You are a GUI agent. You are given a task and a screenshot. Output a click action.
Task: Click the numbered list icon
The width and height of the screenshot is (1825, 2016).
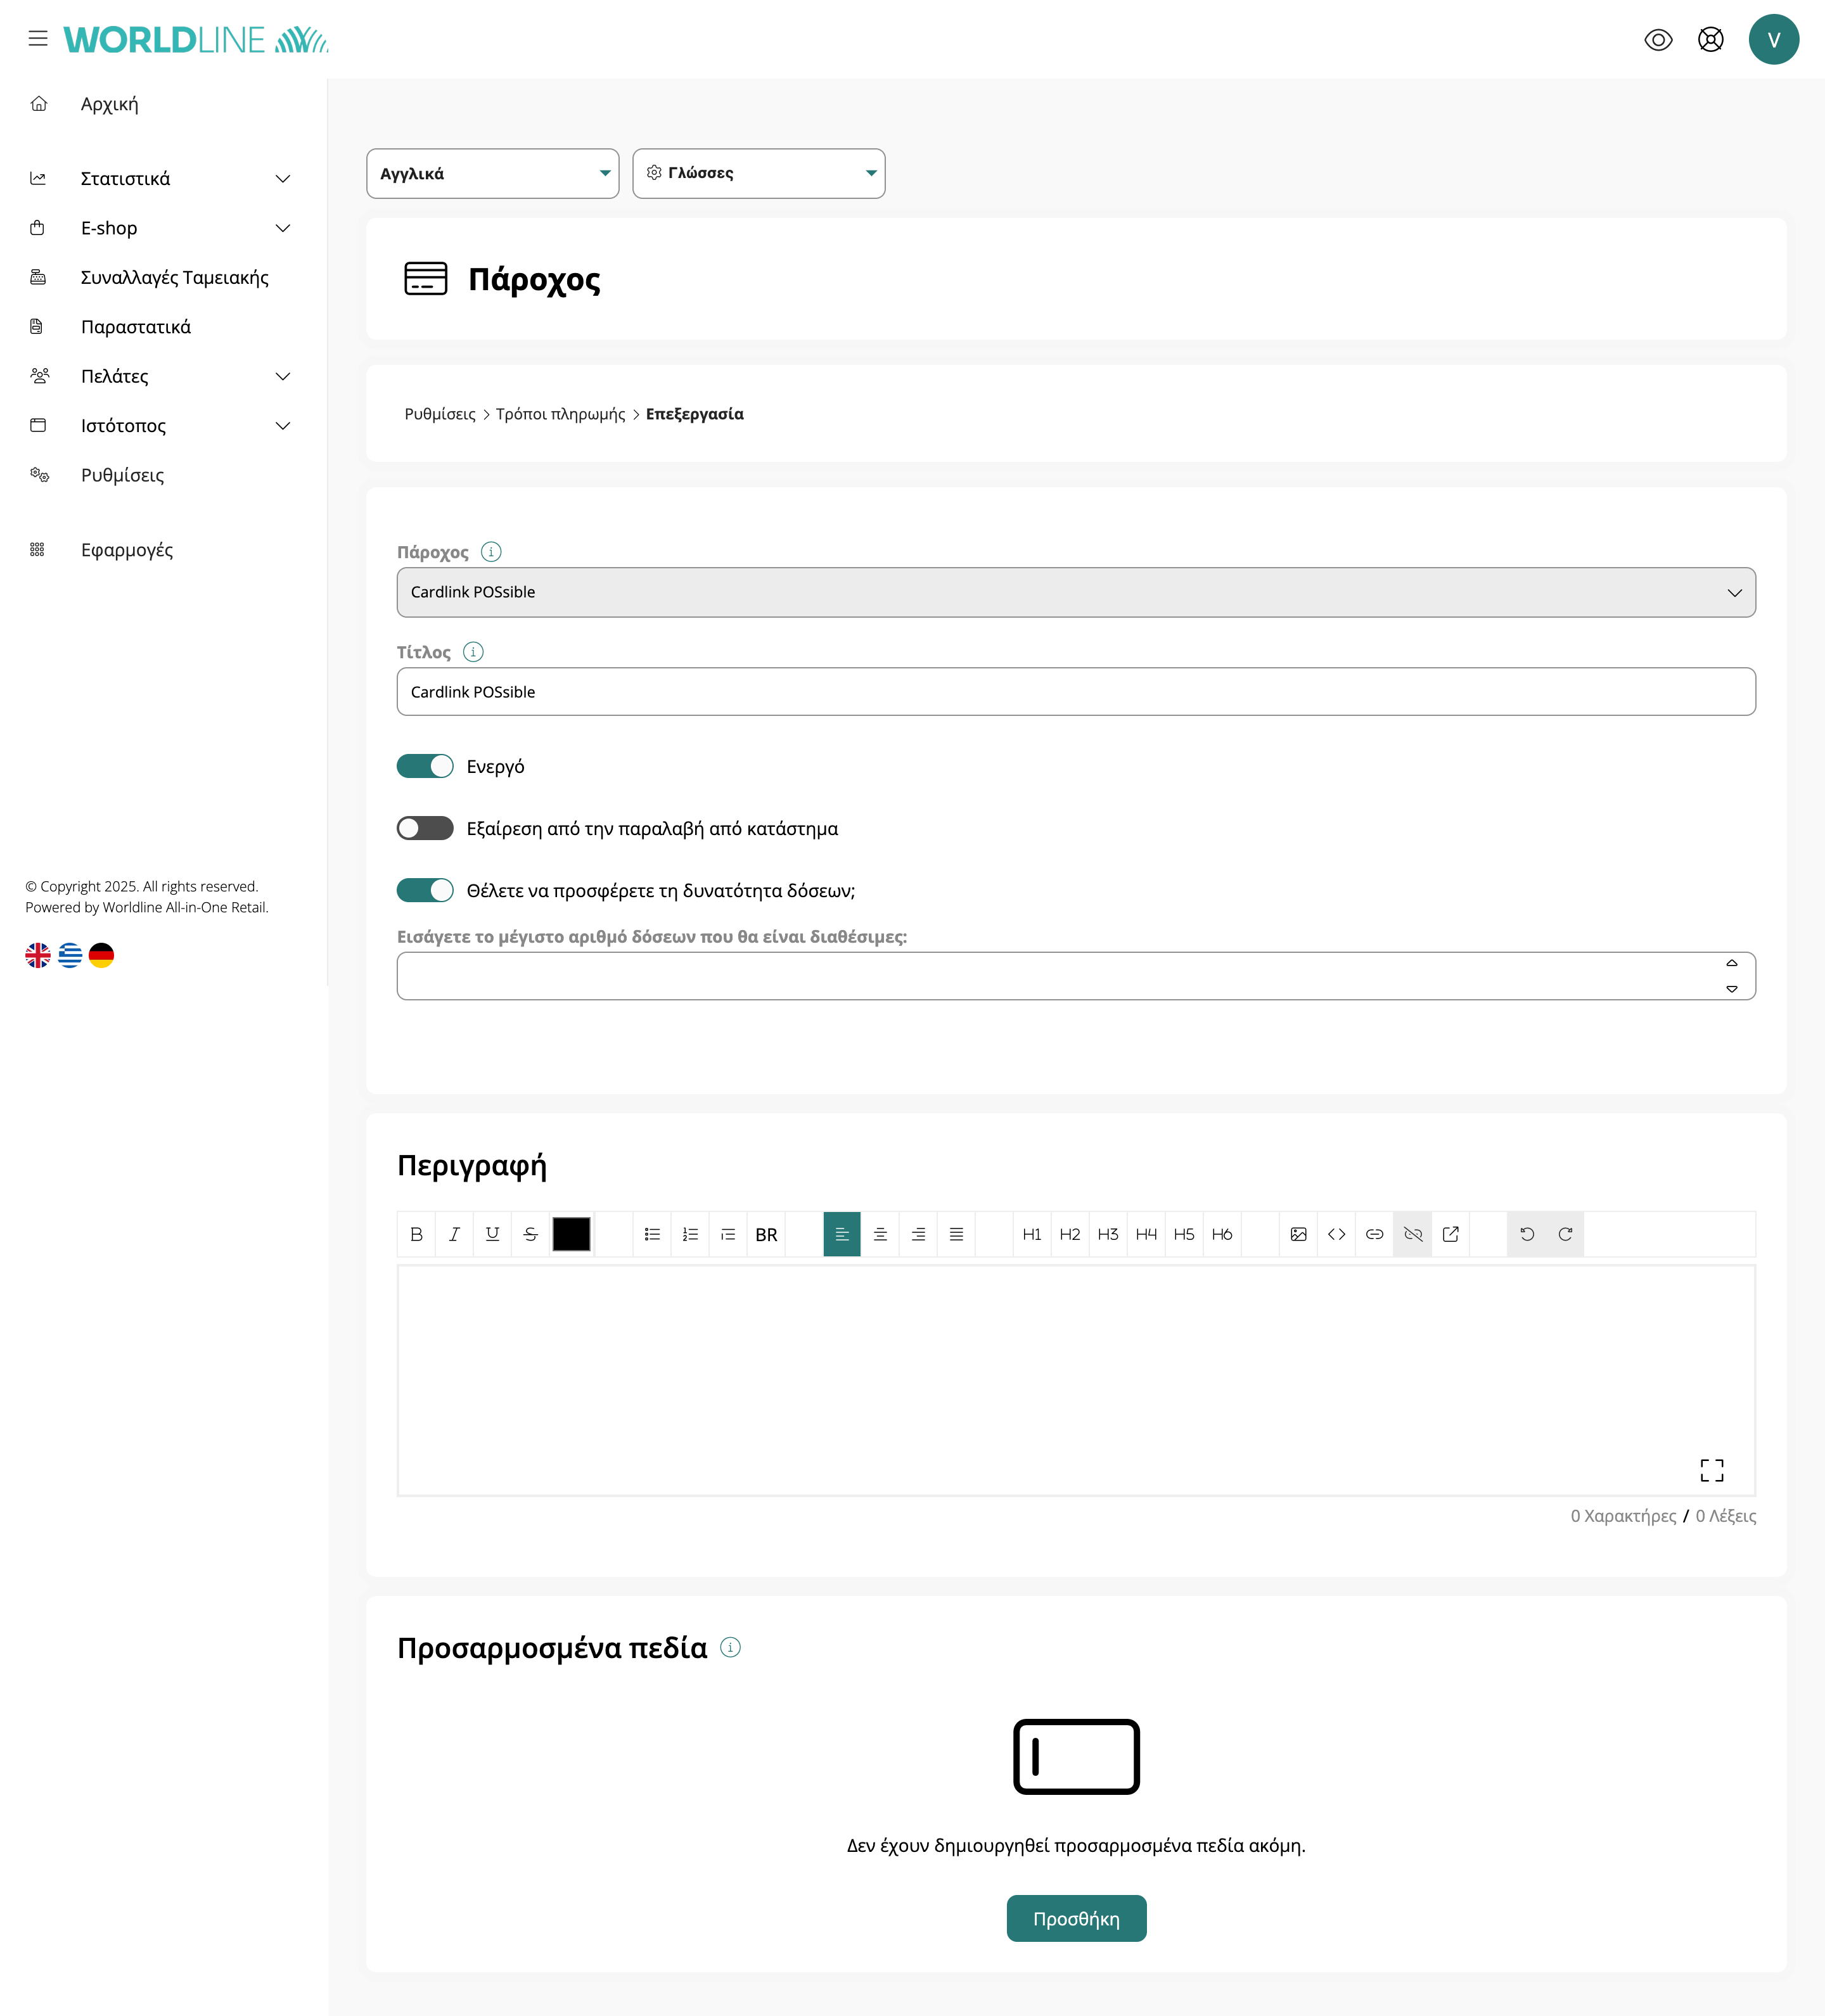(690, 1234)
